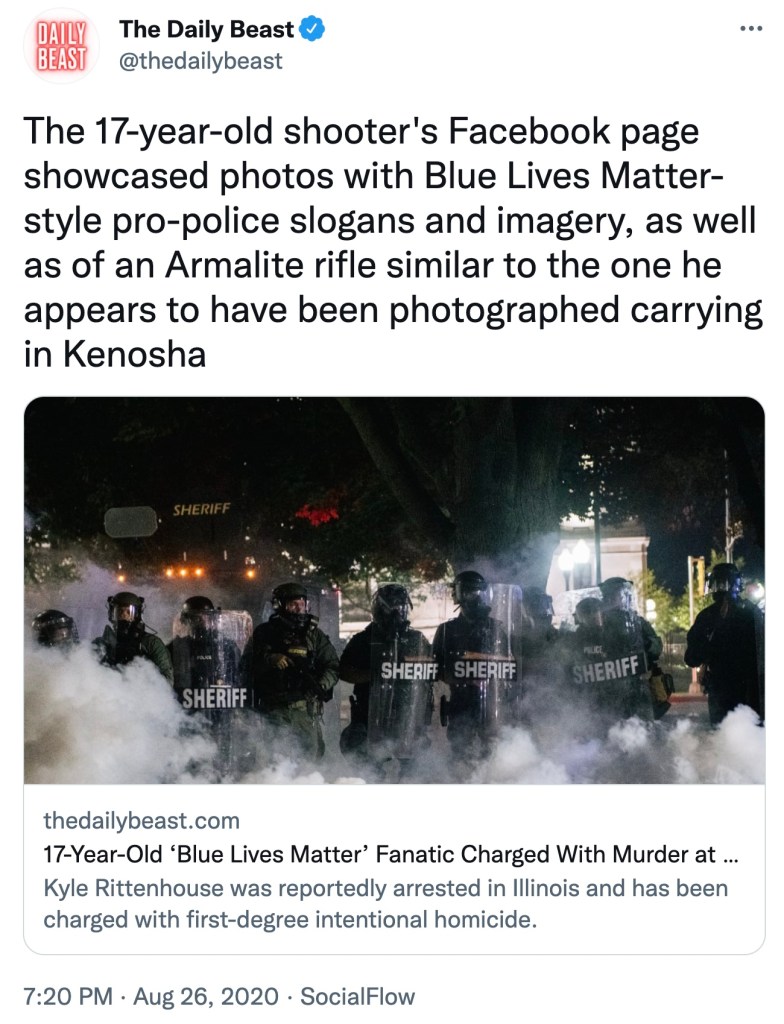Click the orange SHERIFF sign in photo
This screenshot has width=784, height=1024.
pos(201,509)
